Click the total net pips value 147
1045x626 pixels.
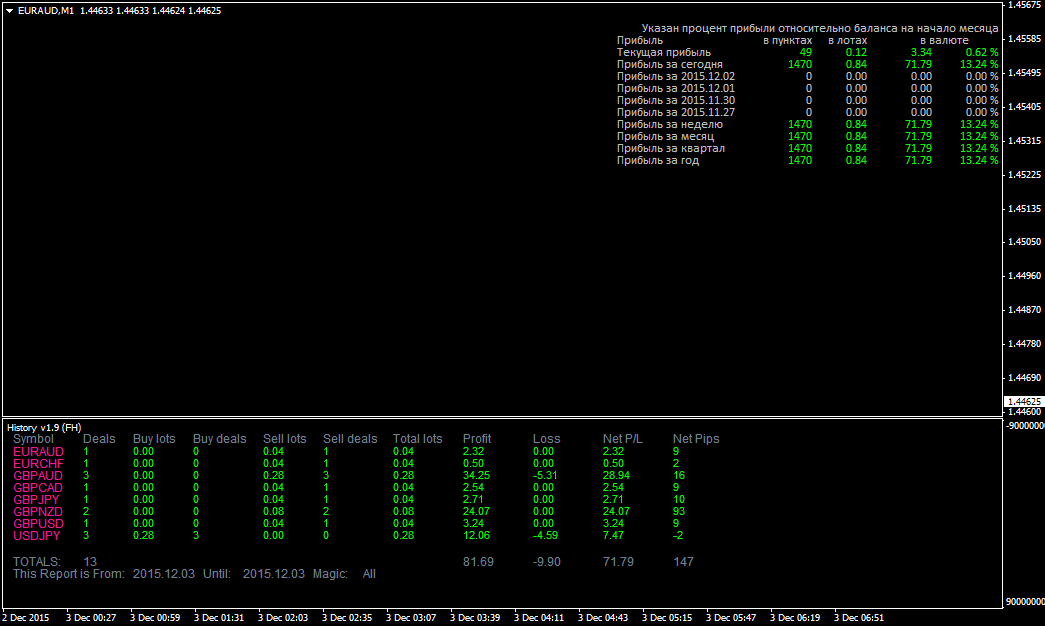click(x=683, y=562)
